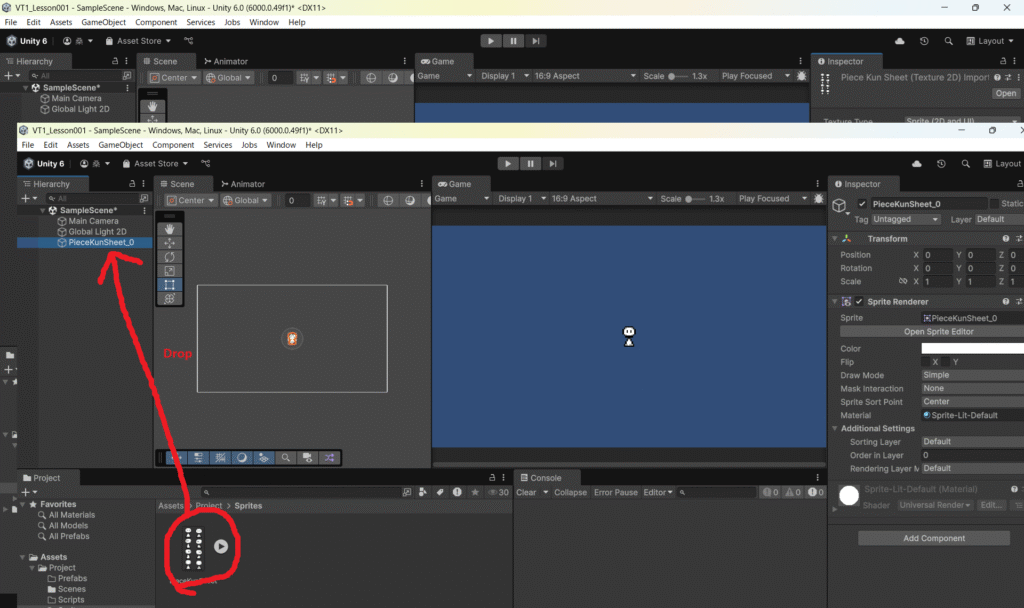Open Play Focused dropdown in front Game view
The width and height of the screenshot is (1024, 608).
pos(773,199)
